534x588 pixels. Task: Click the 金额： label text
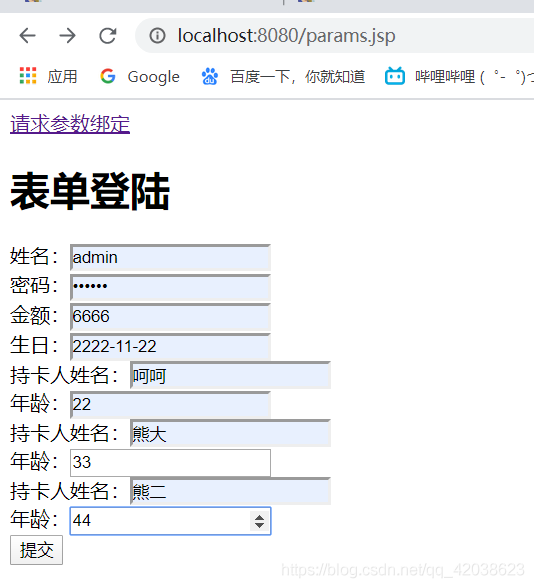[x=34, y=315]
